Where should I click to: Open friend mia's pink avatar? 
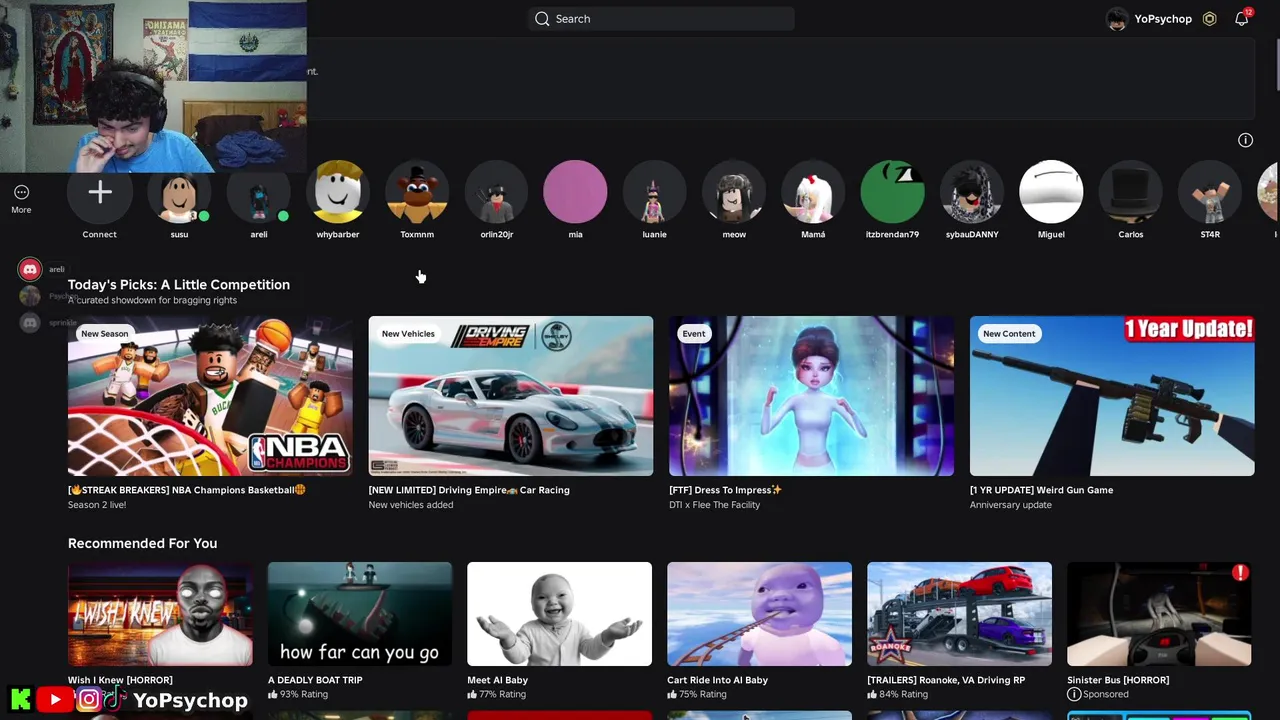[575, 192]
